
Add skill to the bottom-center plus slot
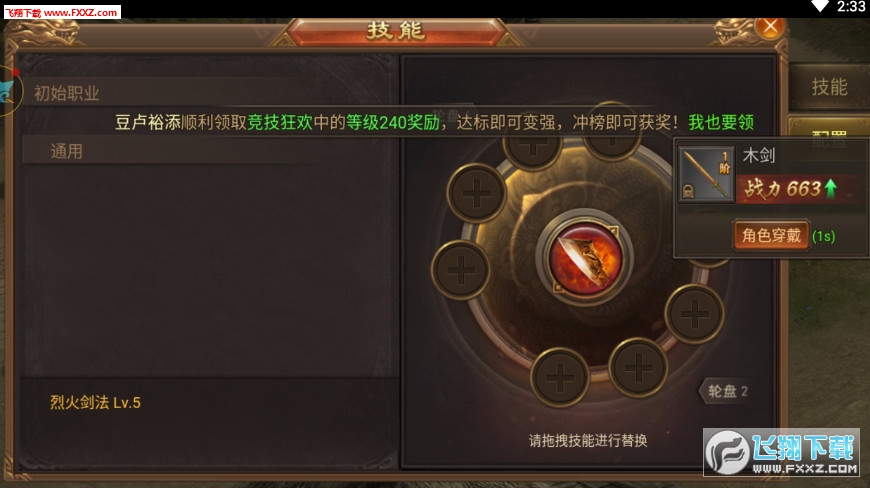pyautogui.click(x=559, y=377)
